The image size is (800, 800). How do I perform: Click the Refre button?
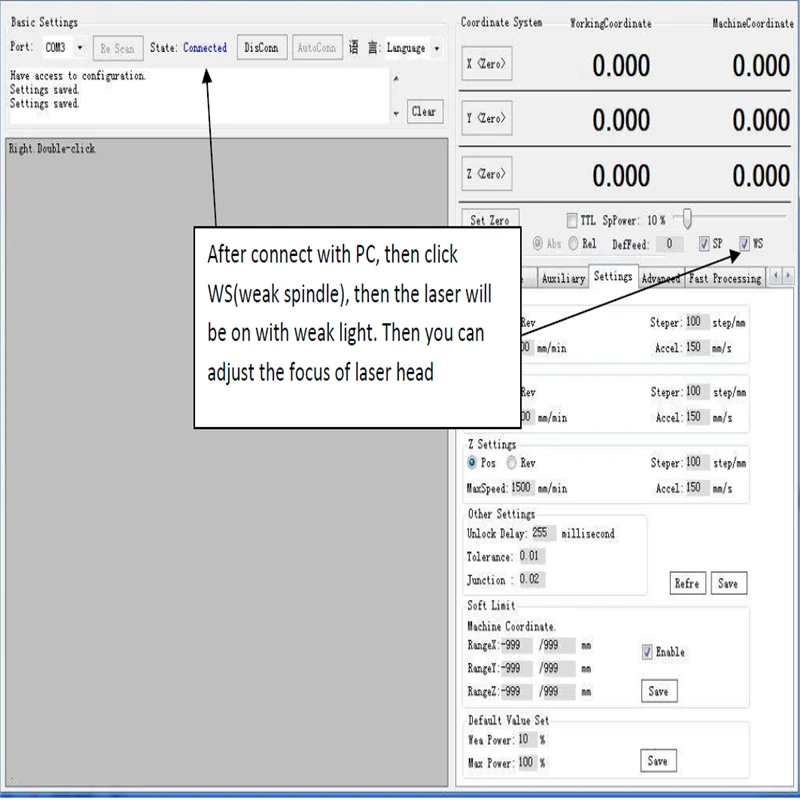coord(687,583)
